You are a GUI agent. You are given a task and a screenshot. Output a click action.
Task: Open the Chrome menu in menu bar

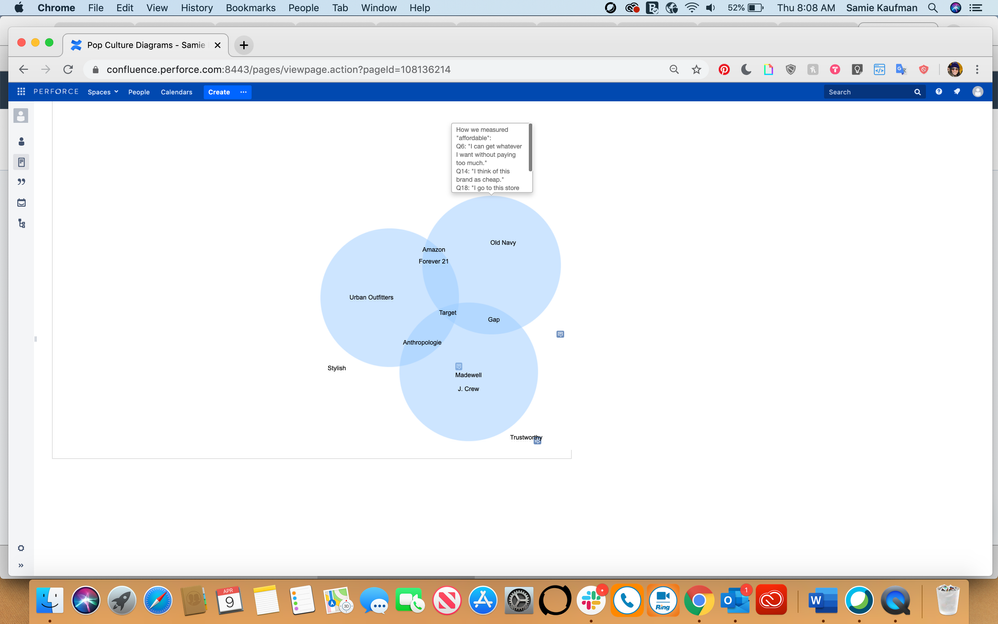coord(56,8)
